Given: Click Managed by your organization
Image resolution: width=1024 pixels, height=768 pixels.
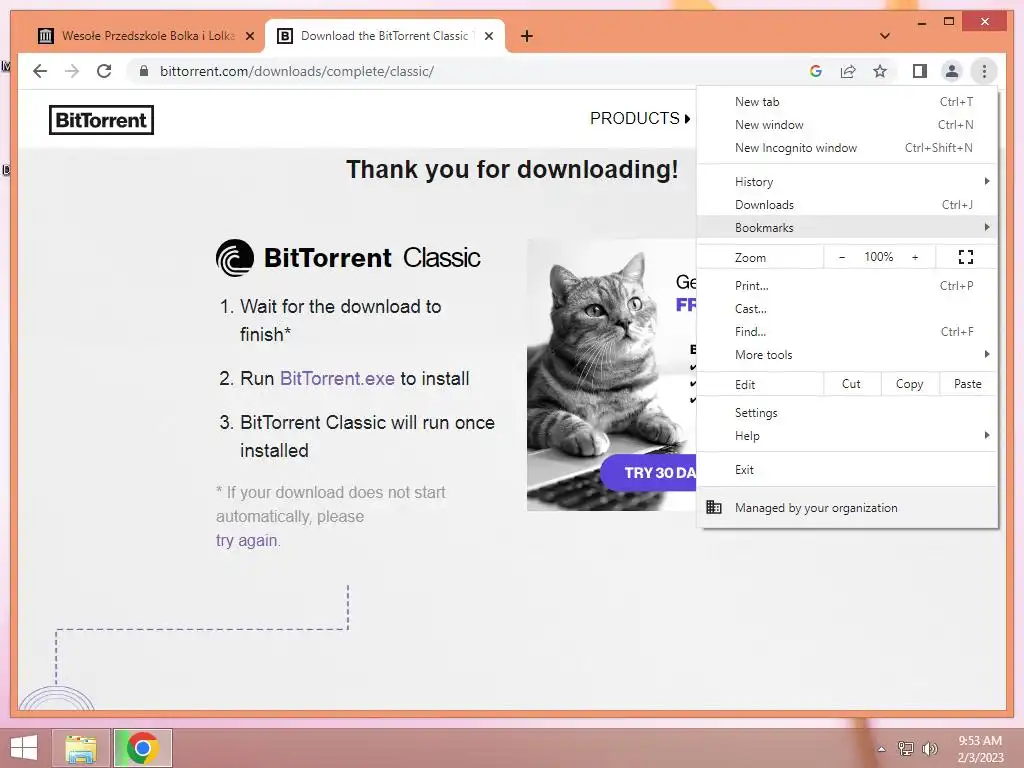Looking at the screenshot, I should click(x=847, y=507).
